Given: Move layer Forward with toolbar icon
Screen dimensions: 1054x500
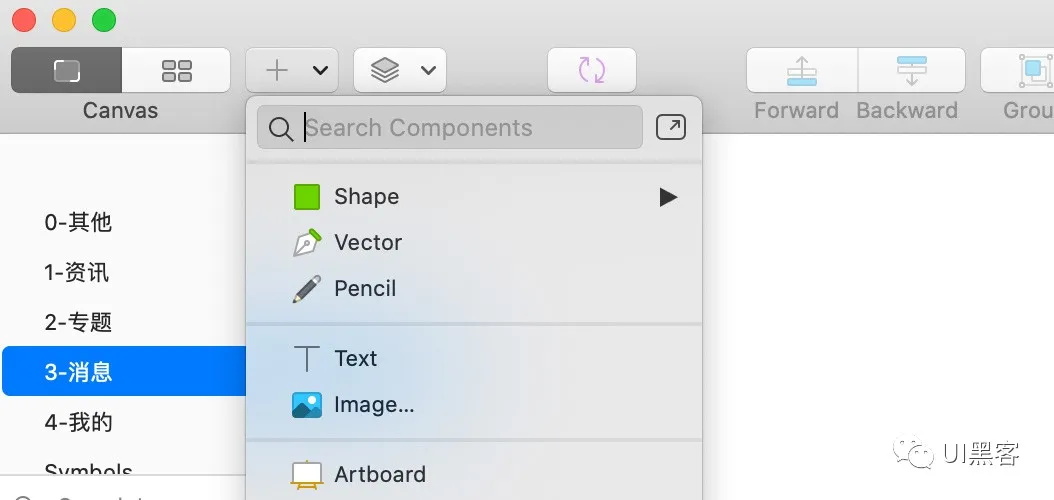Looking at the screenshot, I should click(801, 70).
